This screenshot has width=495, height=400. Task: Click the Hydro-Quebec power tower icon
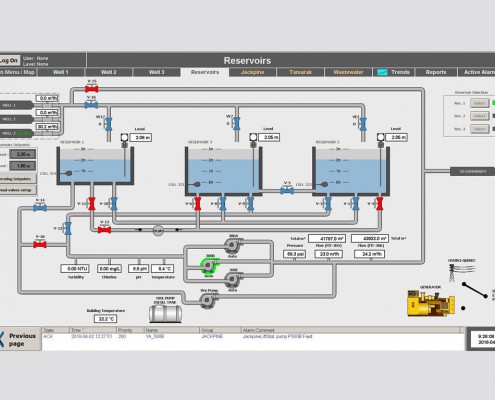pos(452,273)
